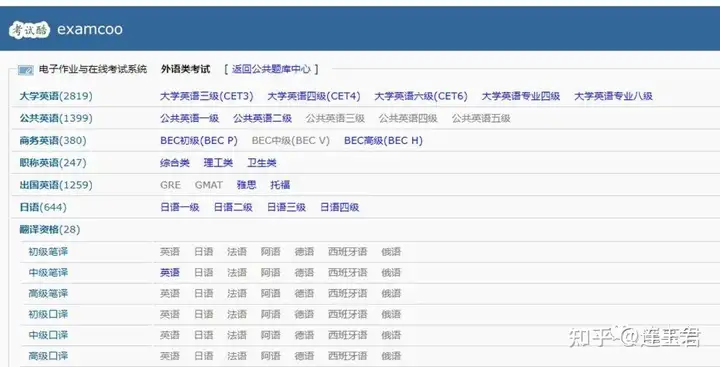The width and height of the screenshot is (720, 367).
Task: Click the examcoo site name
Action: coord(90,29)
